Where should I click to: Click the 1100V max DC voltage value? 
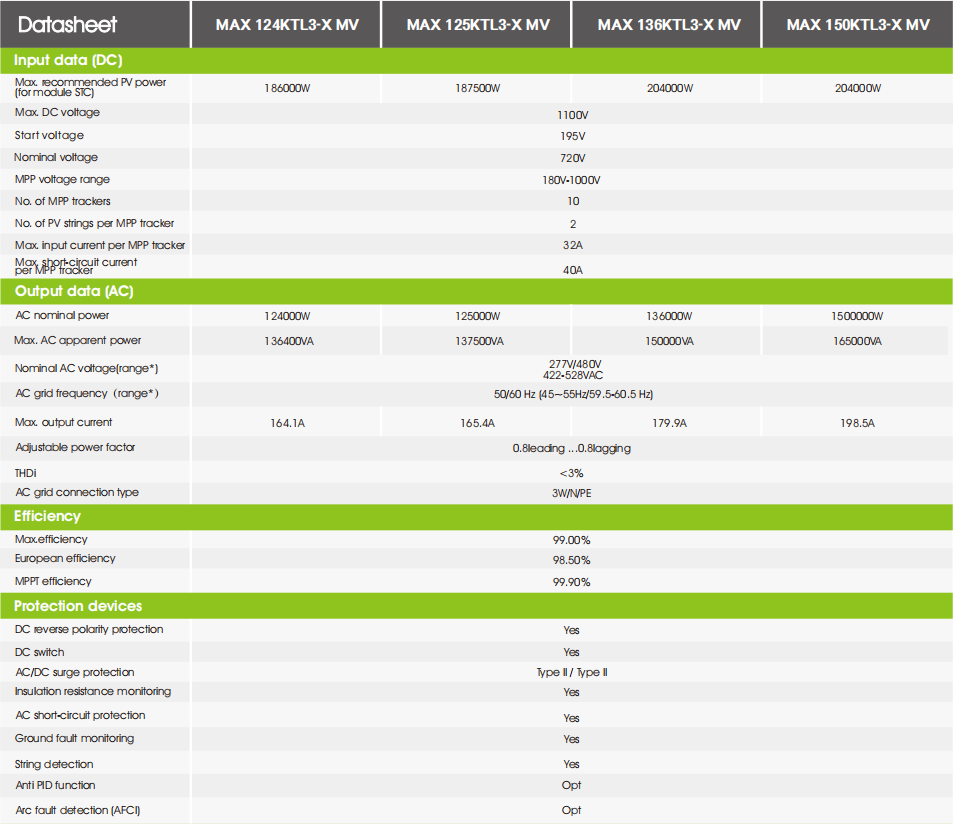point(573,115)
